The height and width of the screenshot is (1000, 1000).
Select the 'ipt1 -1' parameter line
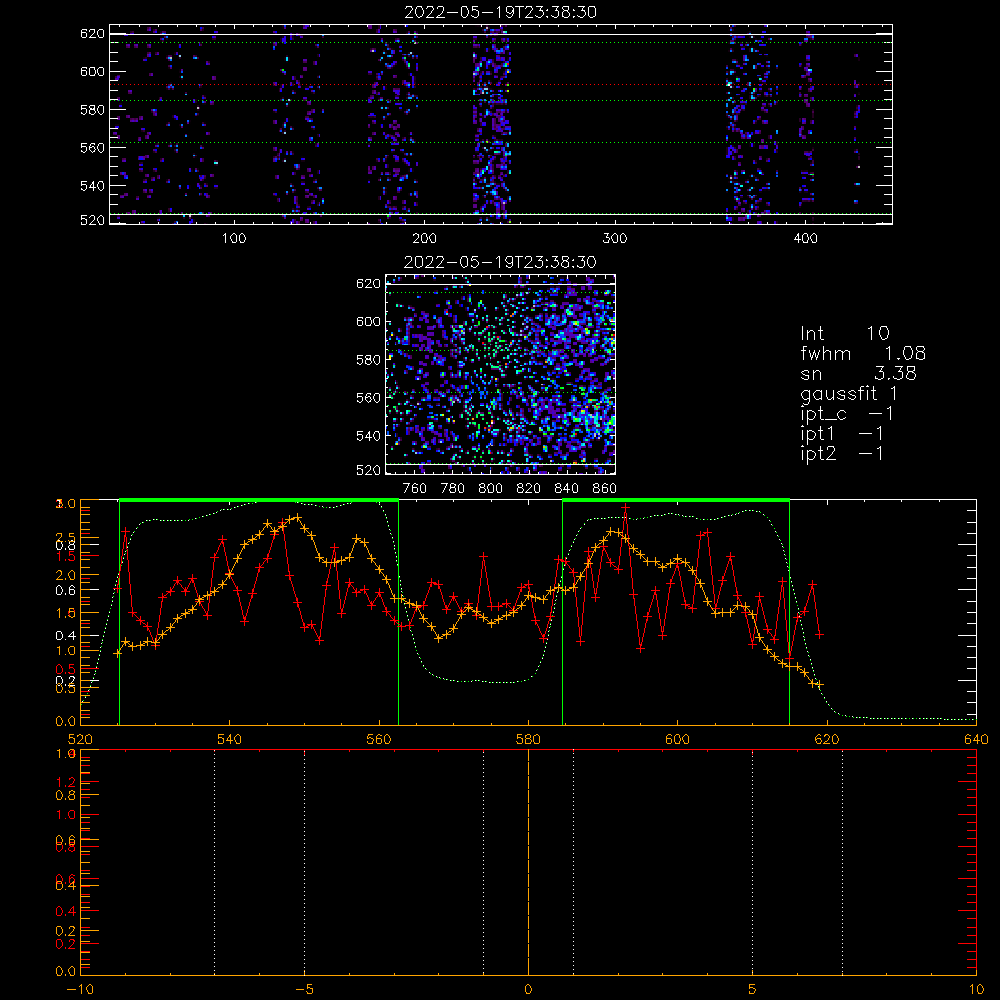click(x=842, y=434)
